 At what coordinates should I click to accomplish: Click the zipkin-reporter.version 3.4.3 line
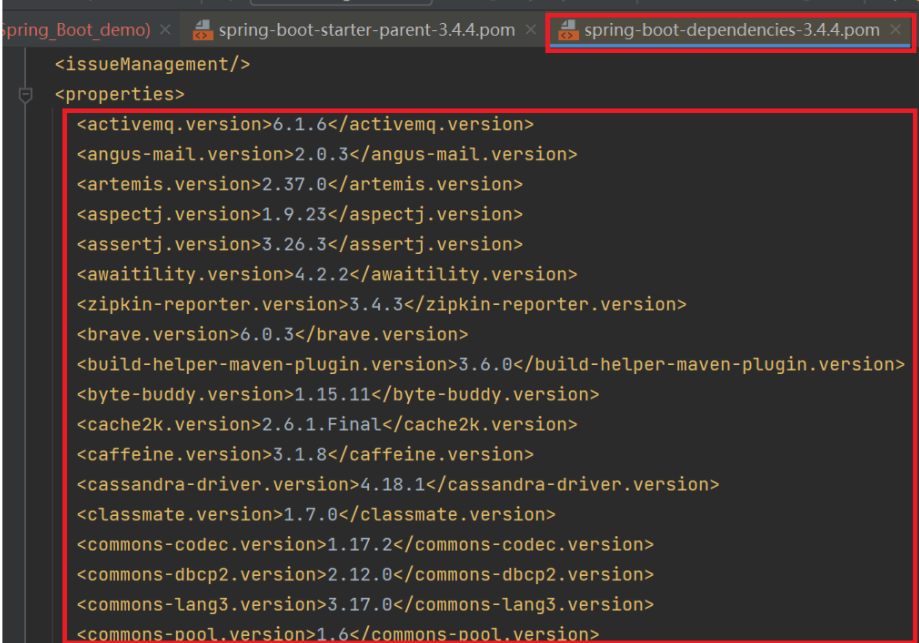click(382, 304)
